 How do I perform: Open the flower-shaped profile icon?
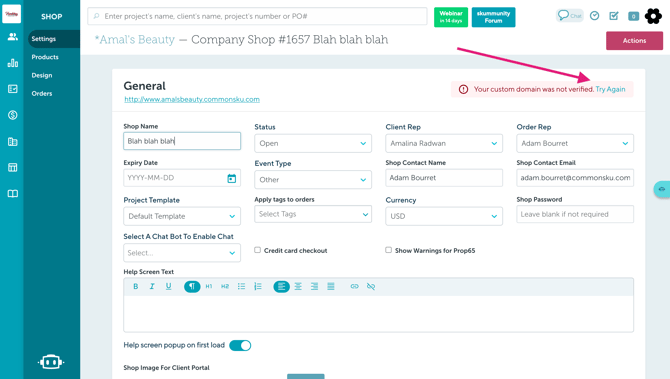pos(653,16)
